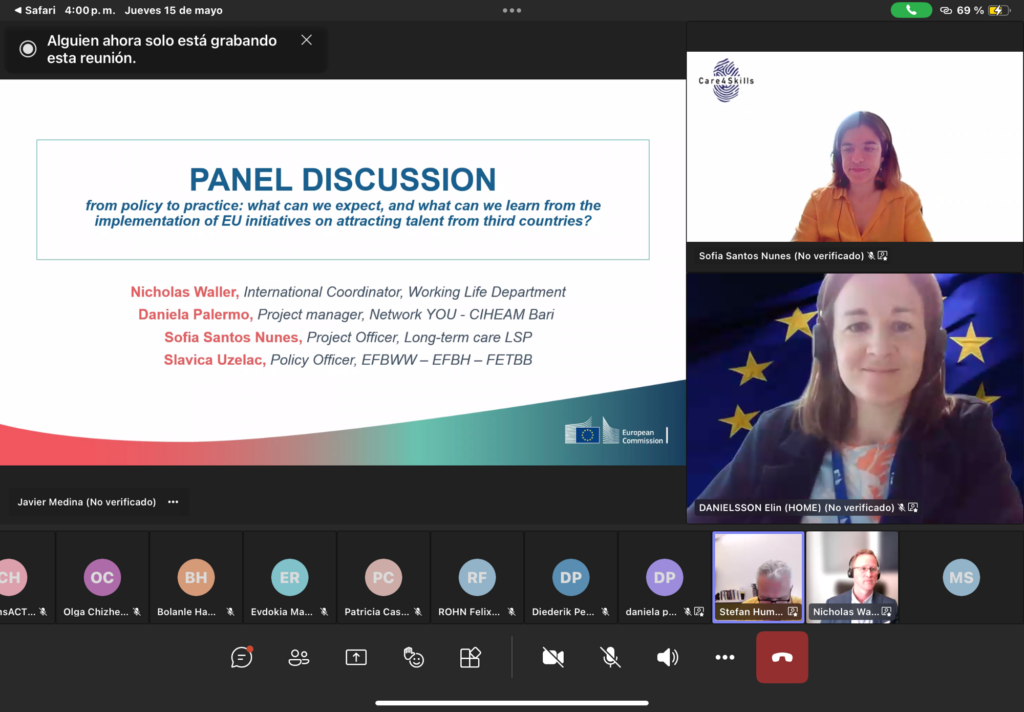Select Sofia Santos Nunes video tile
Viewport: 1024px width, 712px height.
[x=855, y=160]
